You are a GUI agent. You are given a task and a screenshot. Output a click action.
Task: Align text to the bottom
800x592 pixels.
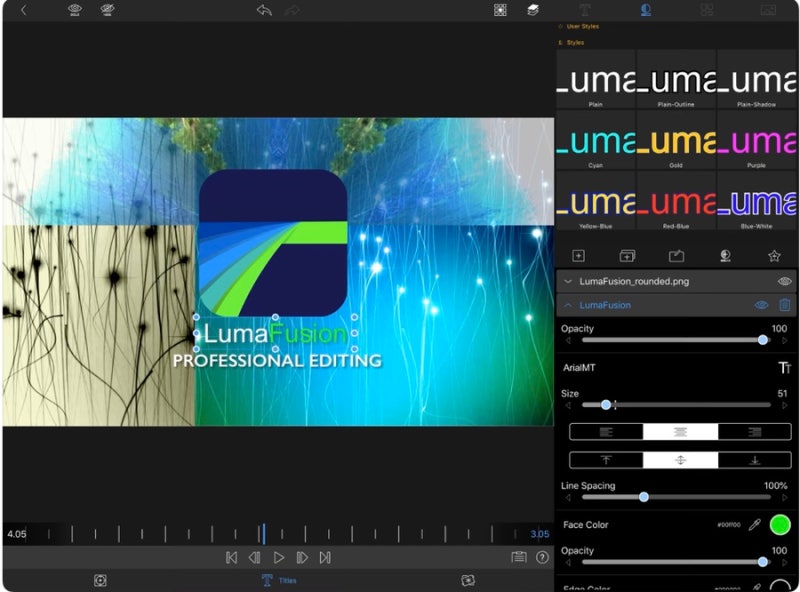(x=755, y=460)
